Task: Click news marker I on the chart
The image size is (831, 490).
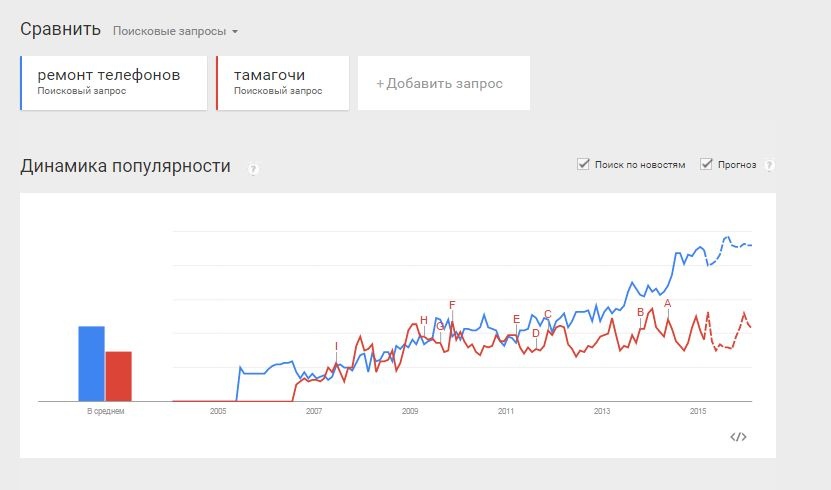Action: (x=336, y=346)
